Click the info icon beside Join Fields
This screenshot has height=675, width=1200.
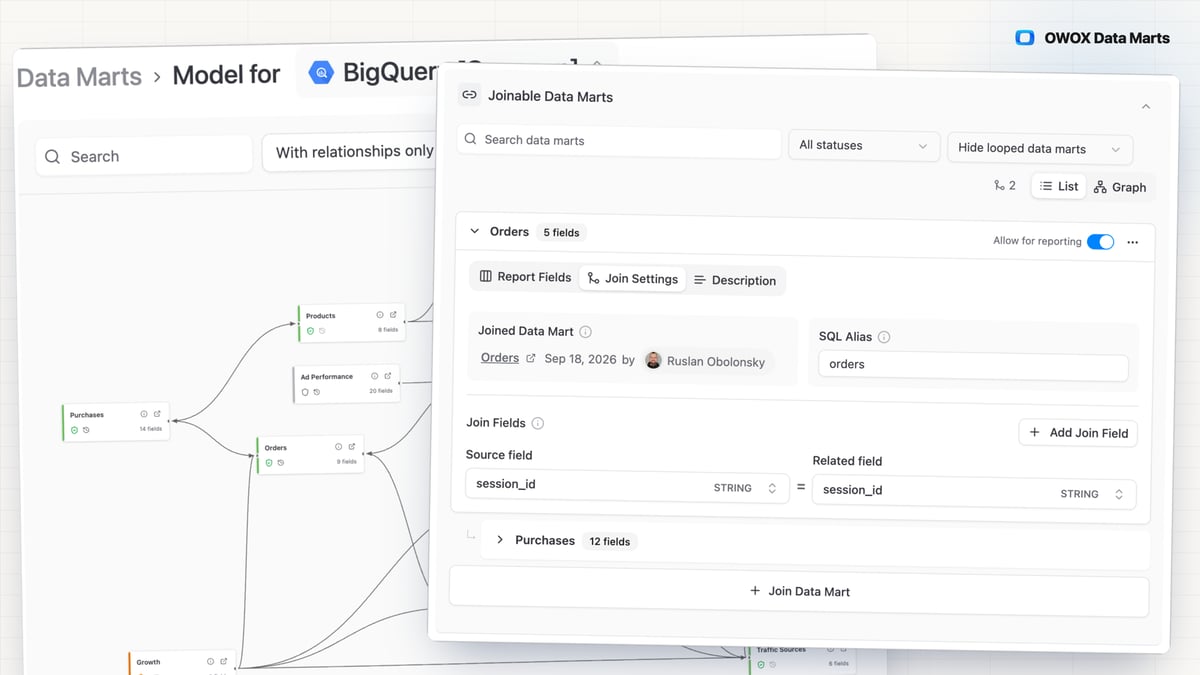pos(538,423)
